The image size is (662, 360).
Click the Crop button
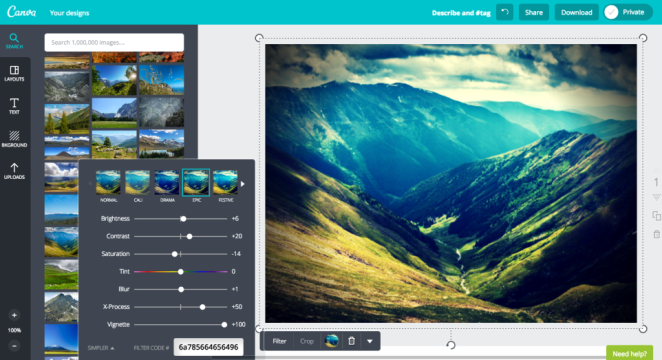tap(307, 341)
